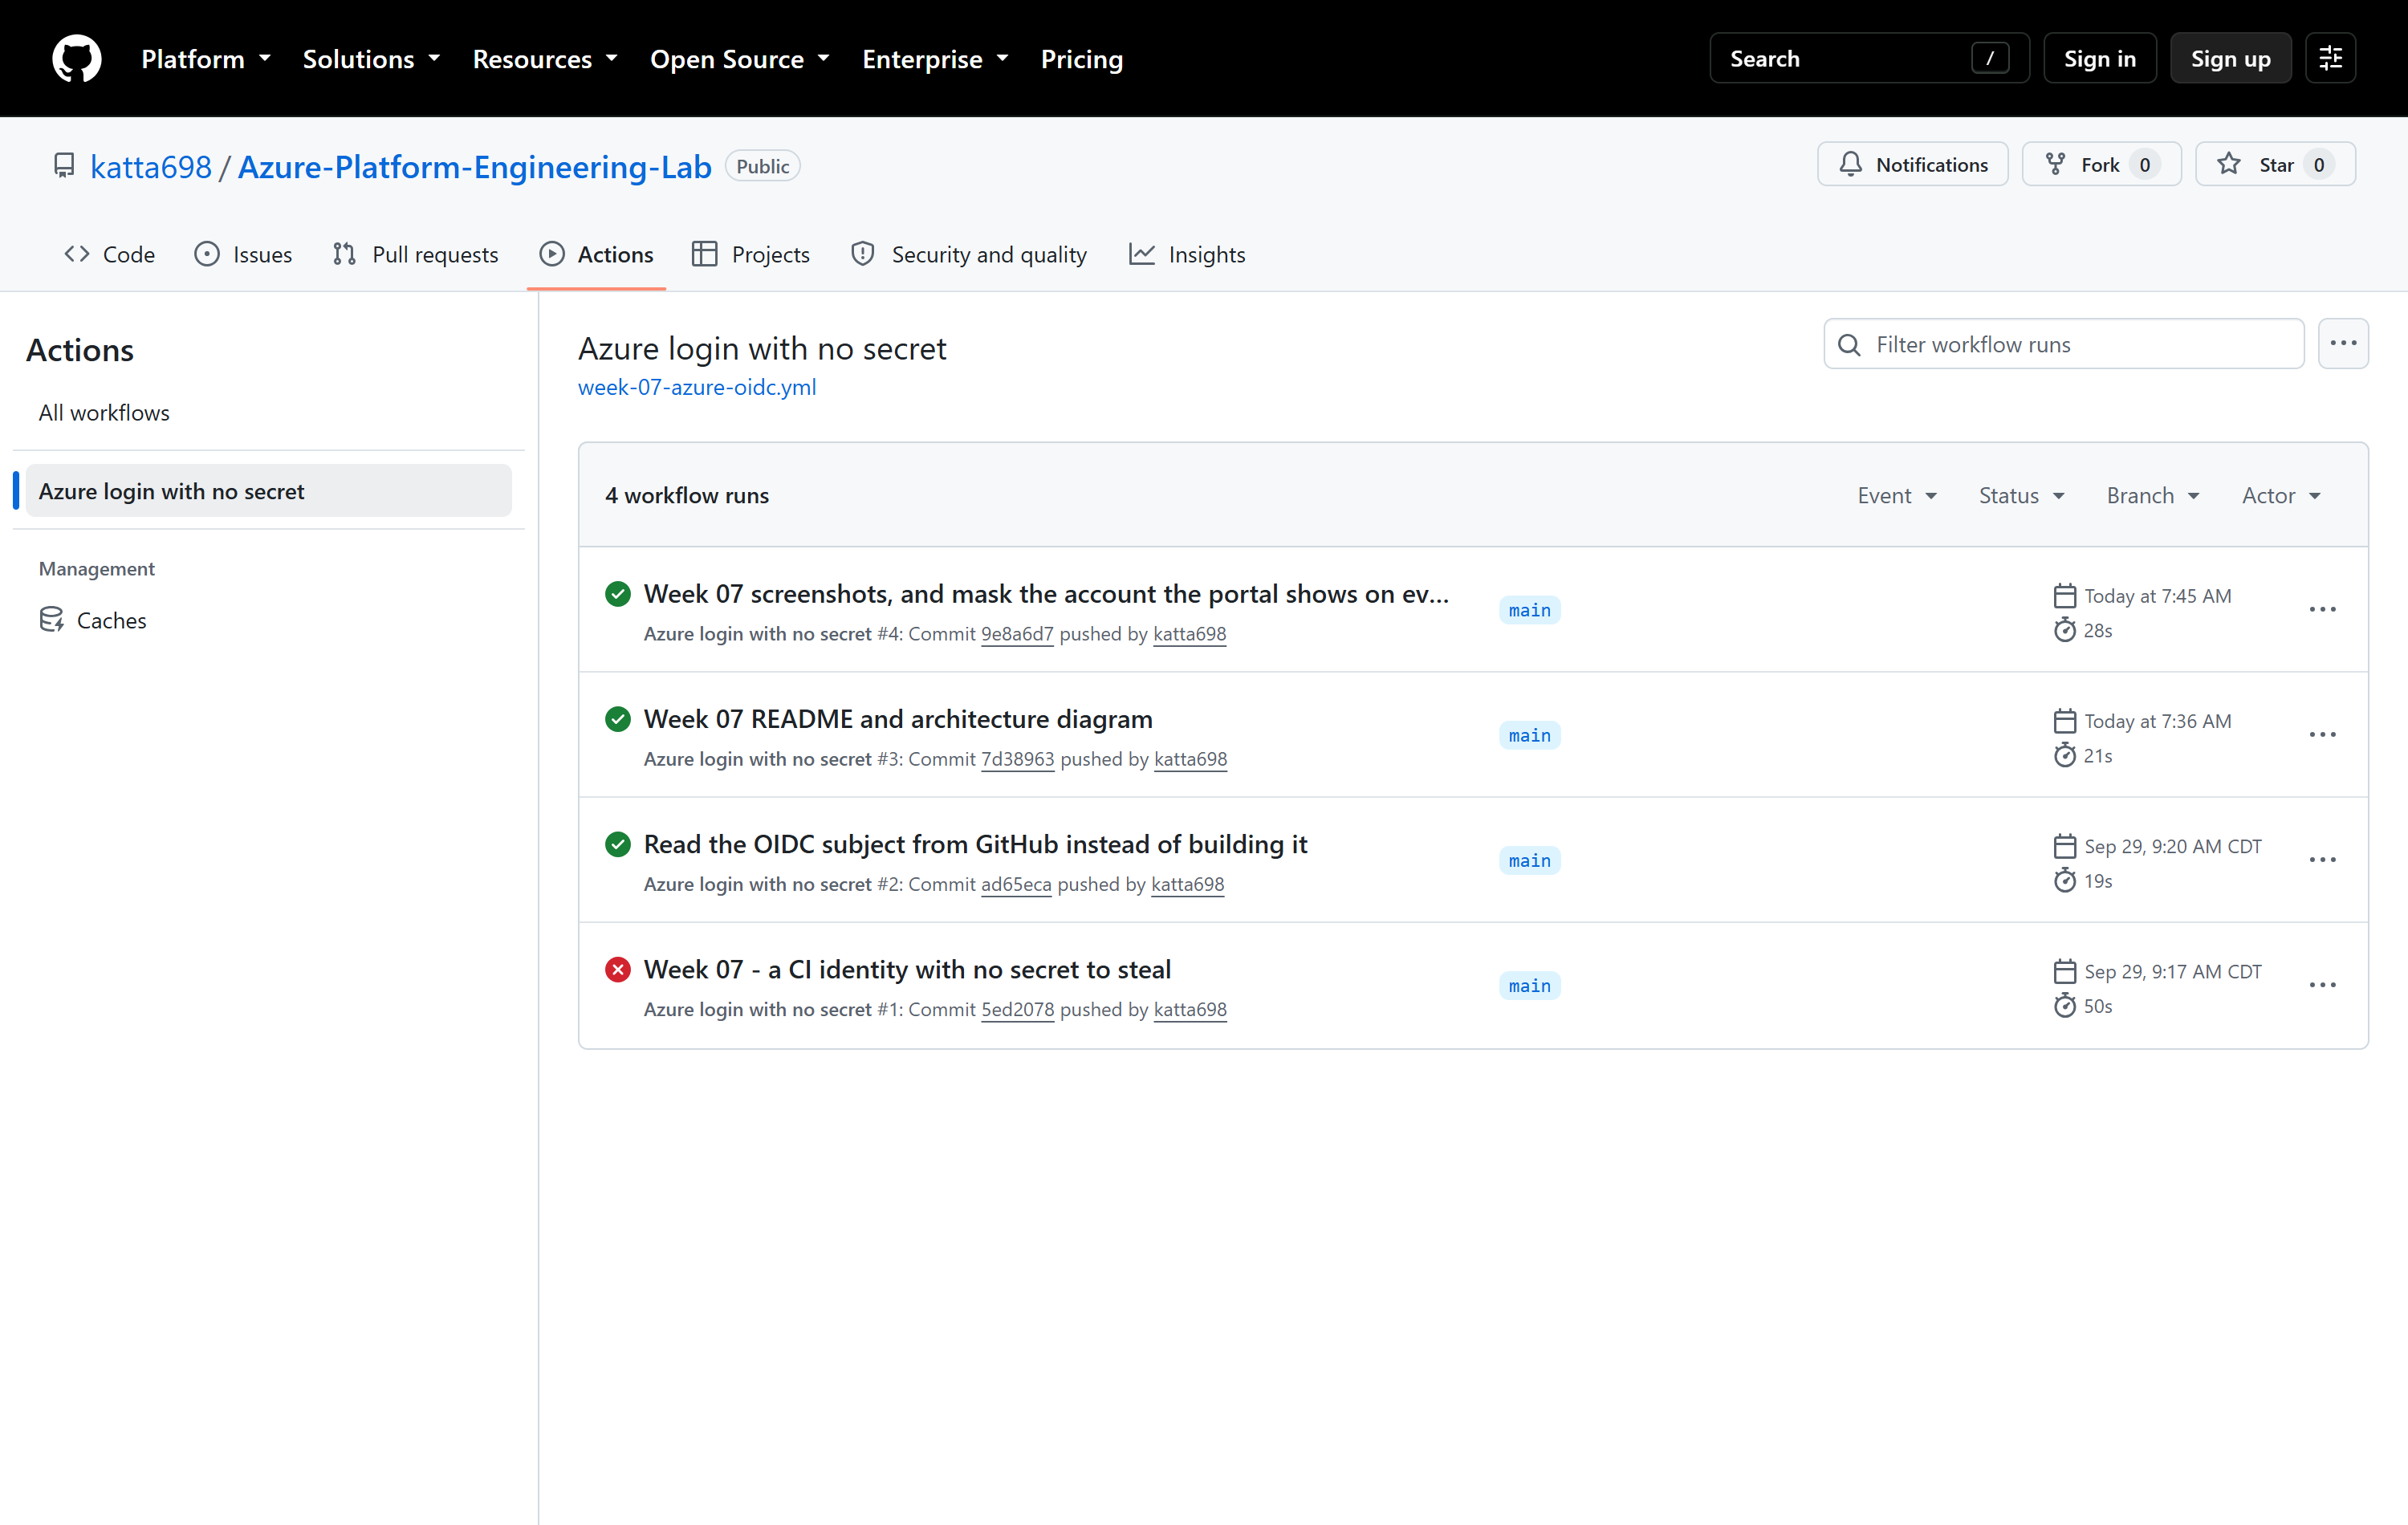This screenshot has width=2408, height=1525.
Task: Open run Read the OIDC subject from GitHub
Action: click(x=975, y=844)
